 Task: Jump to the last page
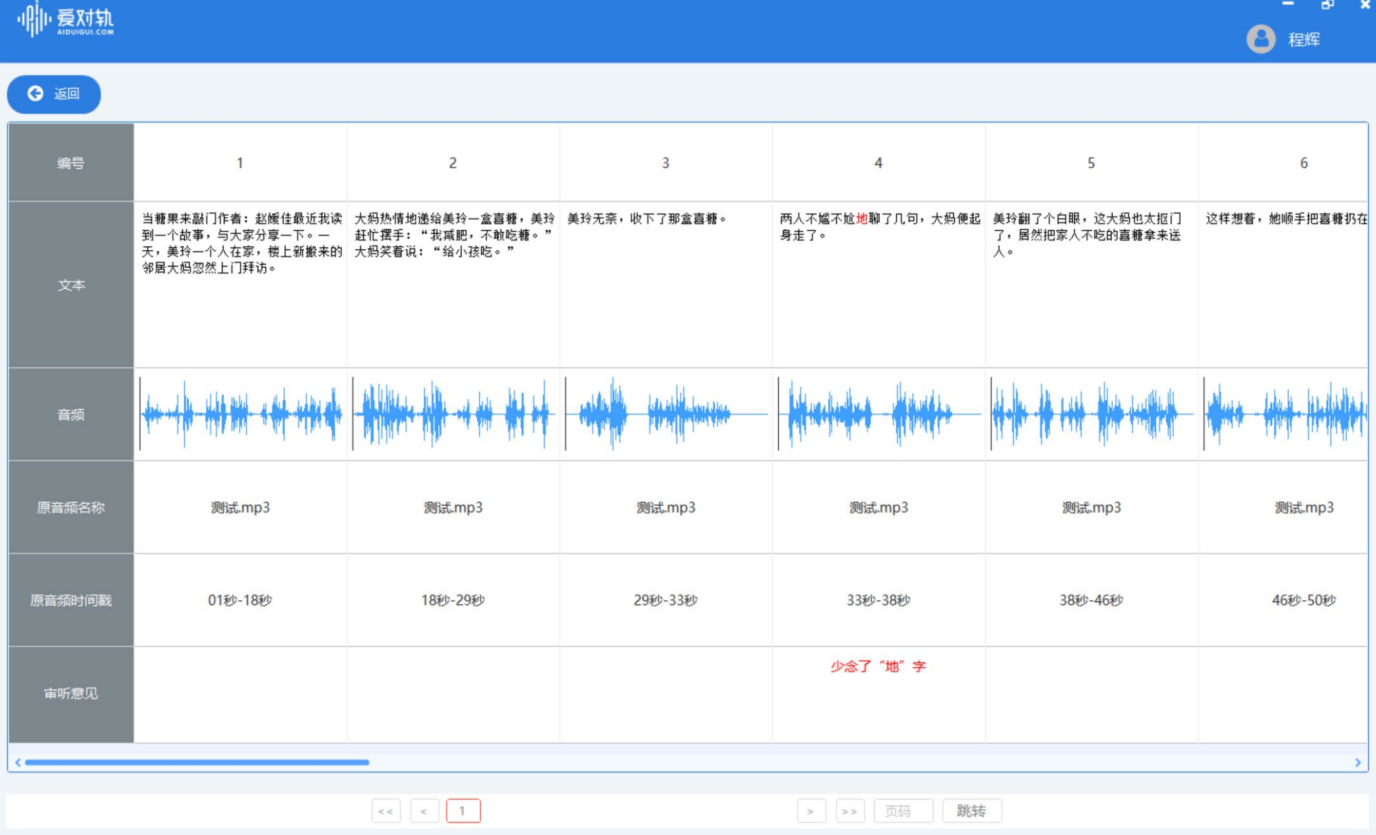851,811
